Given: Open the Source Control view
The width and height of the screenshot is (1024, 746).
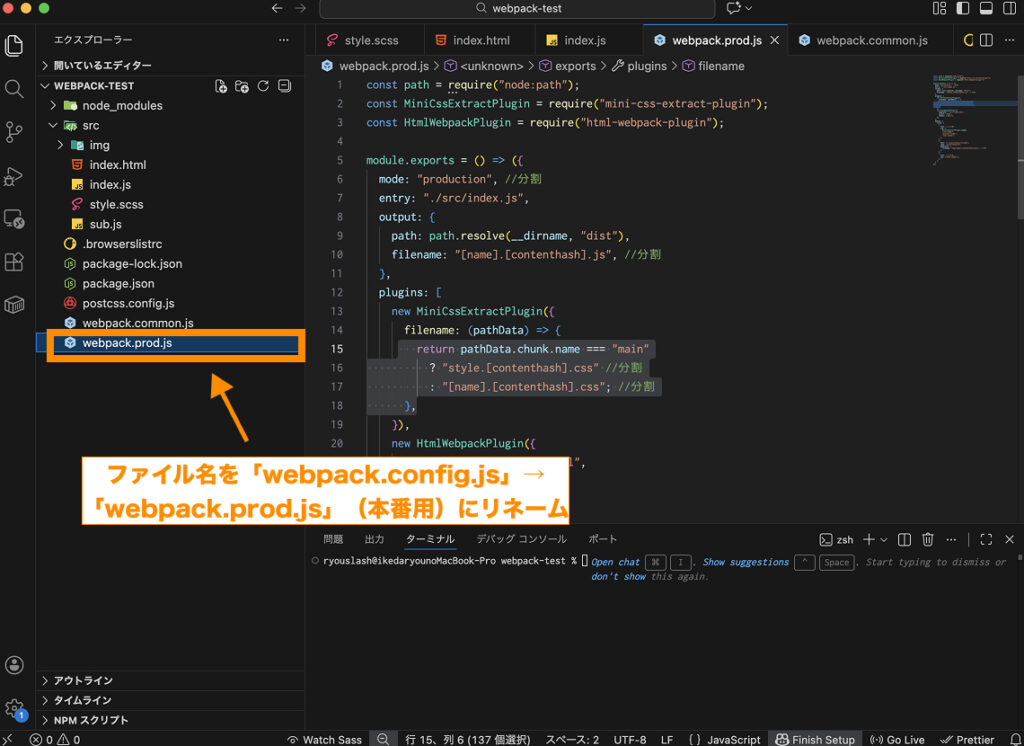Looking at the screenshot, I should pos(14,132).
